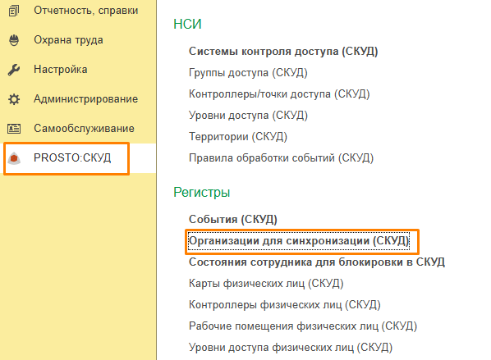Image resolution: width=491 pixels, height=360 pixels.
Task: Open the Отчетность, справки section
Action: 86,10
